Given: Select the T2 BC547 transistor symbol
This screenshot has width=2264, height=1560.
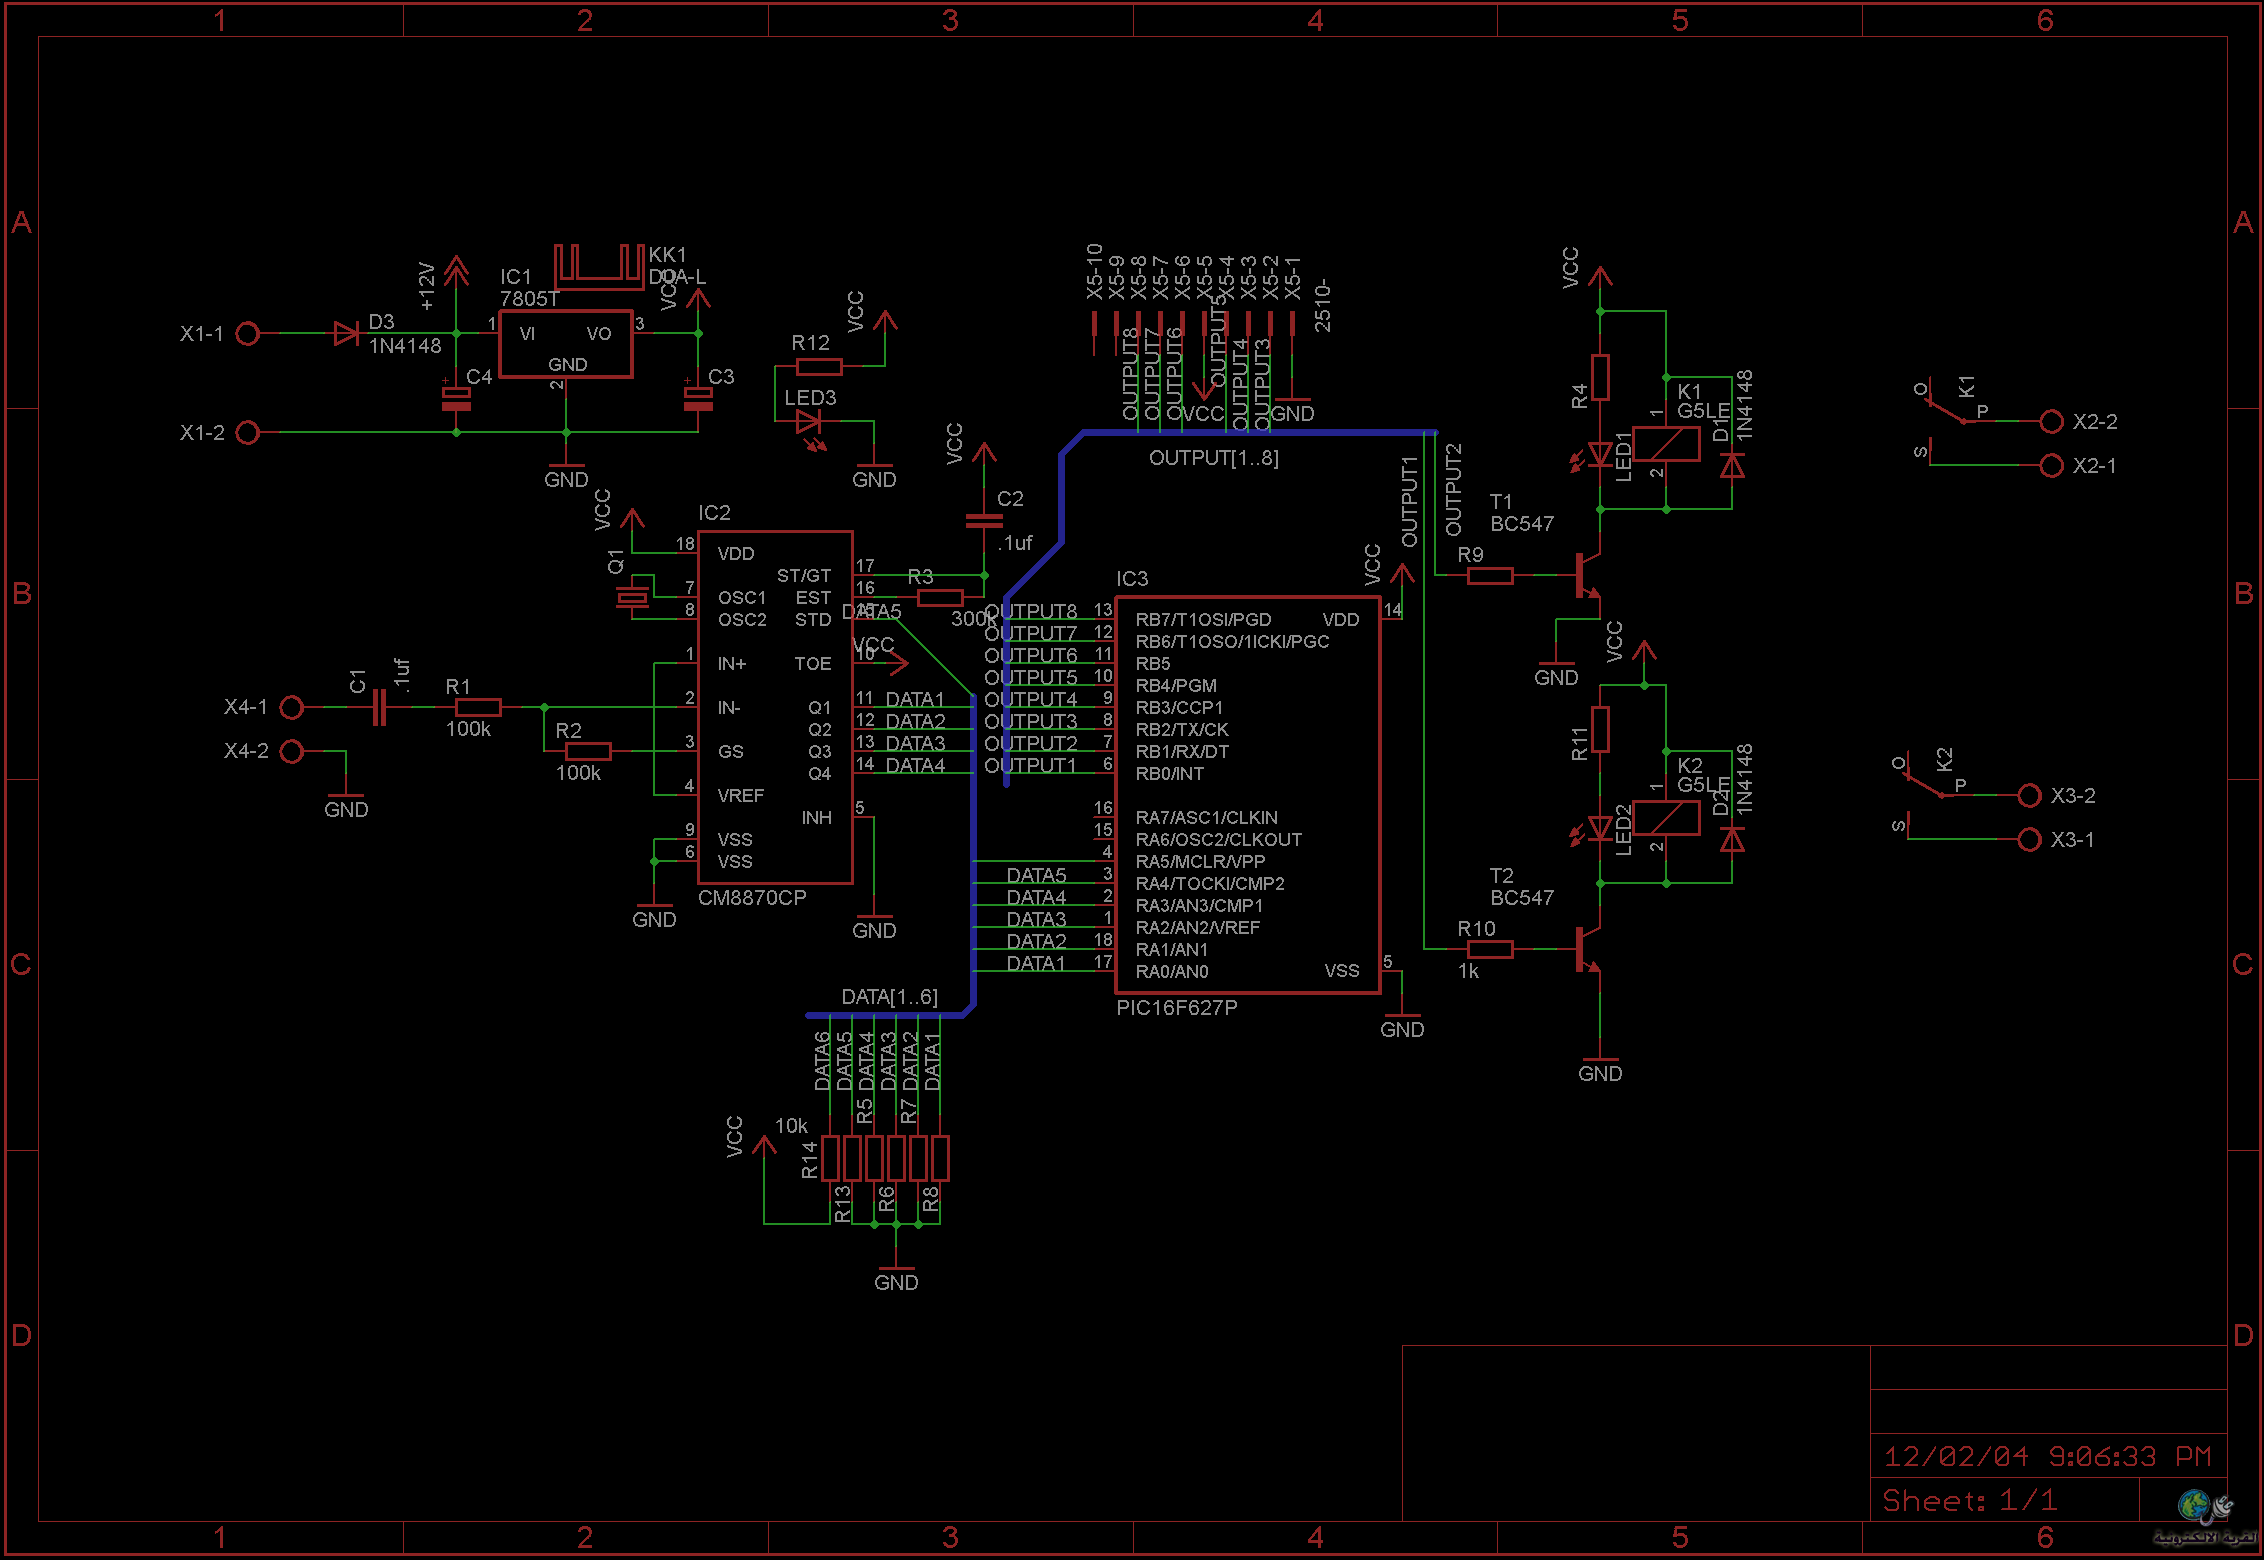Looking at the screenshot, I should (1588, 950).
